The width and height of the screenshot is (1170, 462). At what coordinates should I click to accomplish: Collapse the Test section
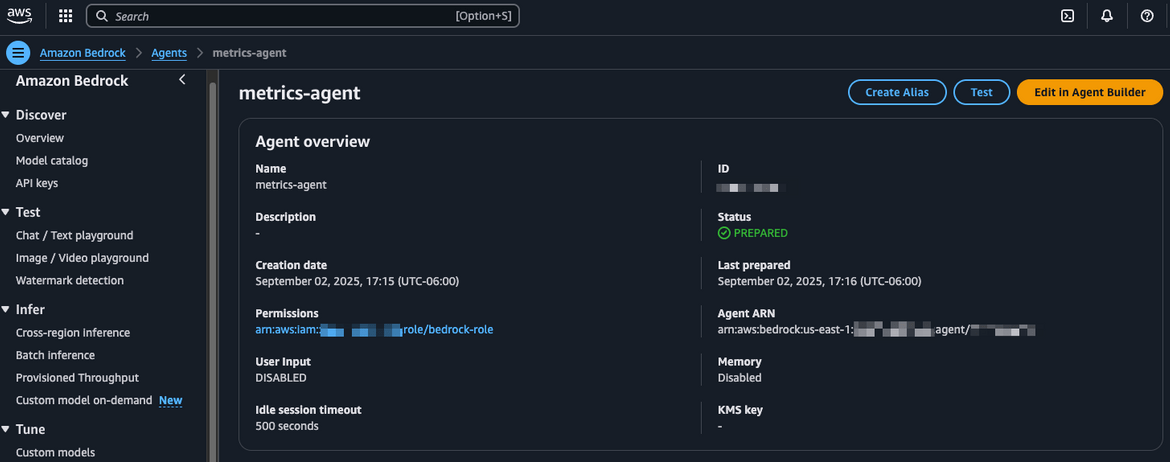coord(6,212)
